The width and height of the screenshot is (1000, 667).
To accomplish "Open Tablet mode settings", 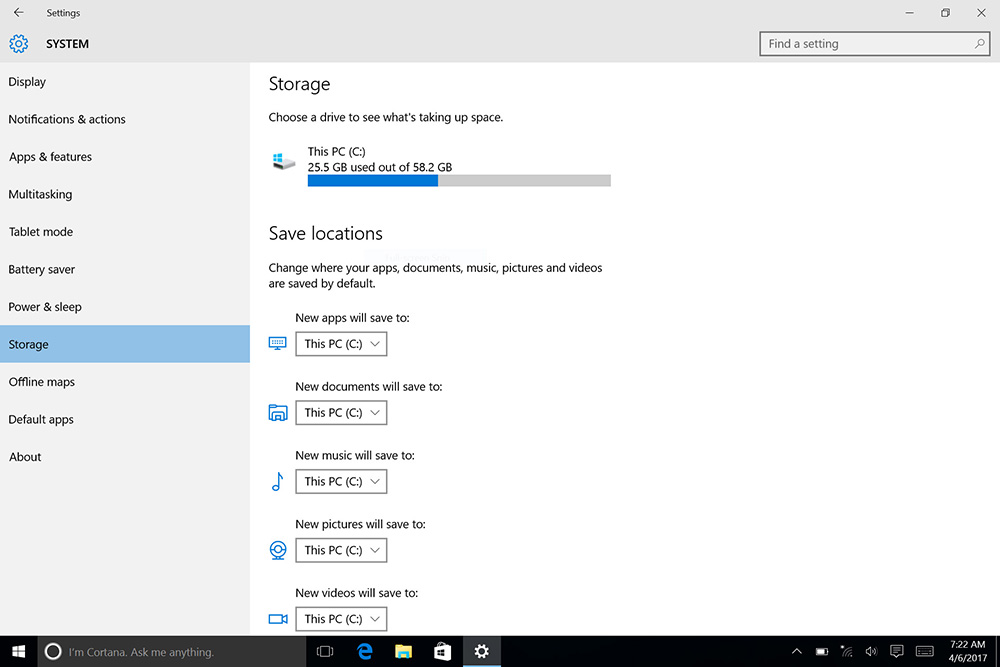I will click(x=125, y=231).
